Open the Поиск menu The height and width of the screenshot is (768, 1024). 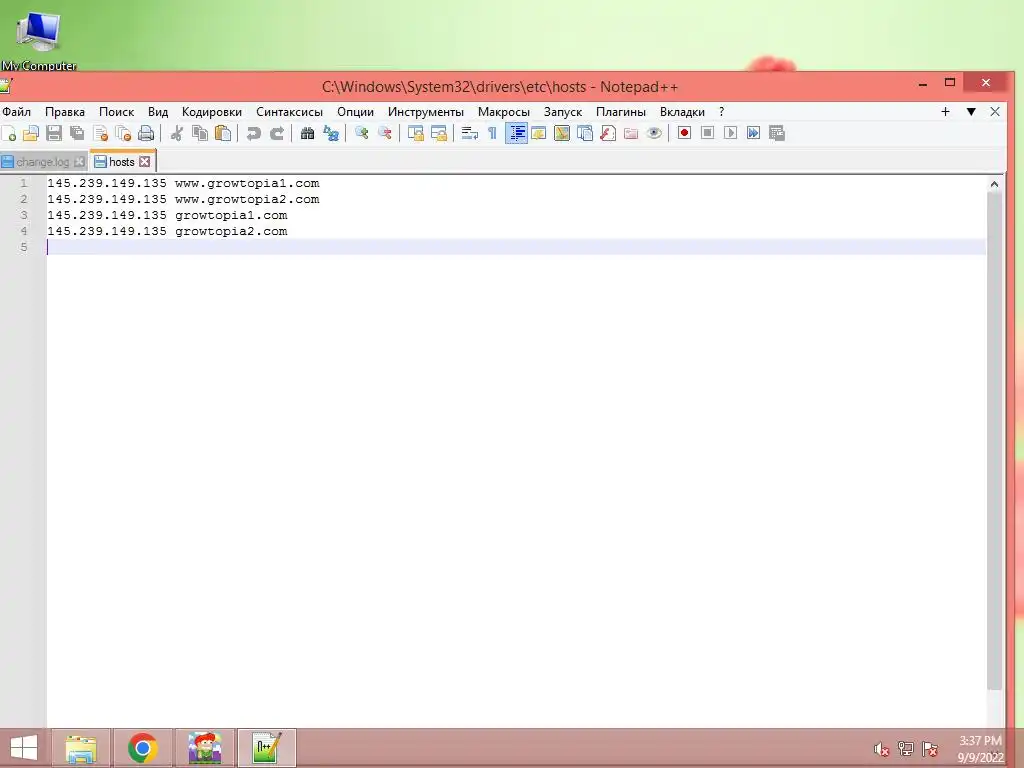[116, 112]
